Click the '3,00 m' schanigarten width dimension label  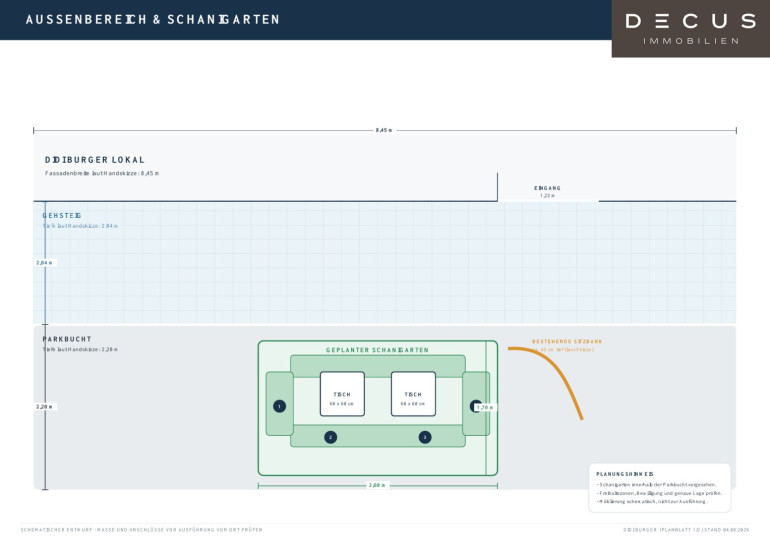point(377,485)
